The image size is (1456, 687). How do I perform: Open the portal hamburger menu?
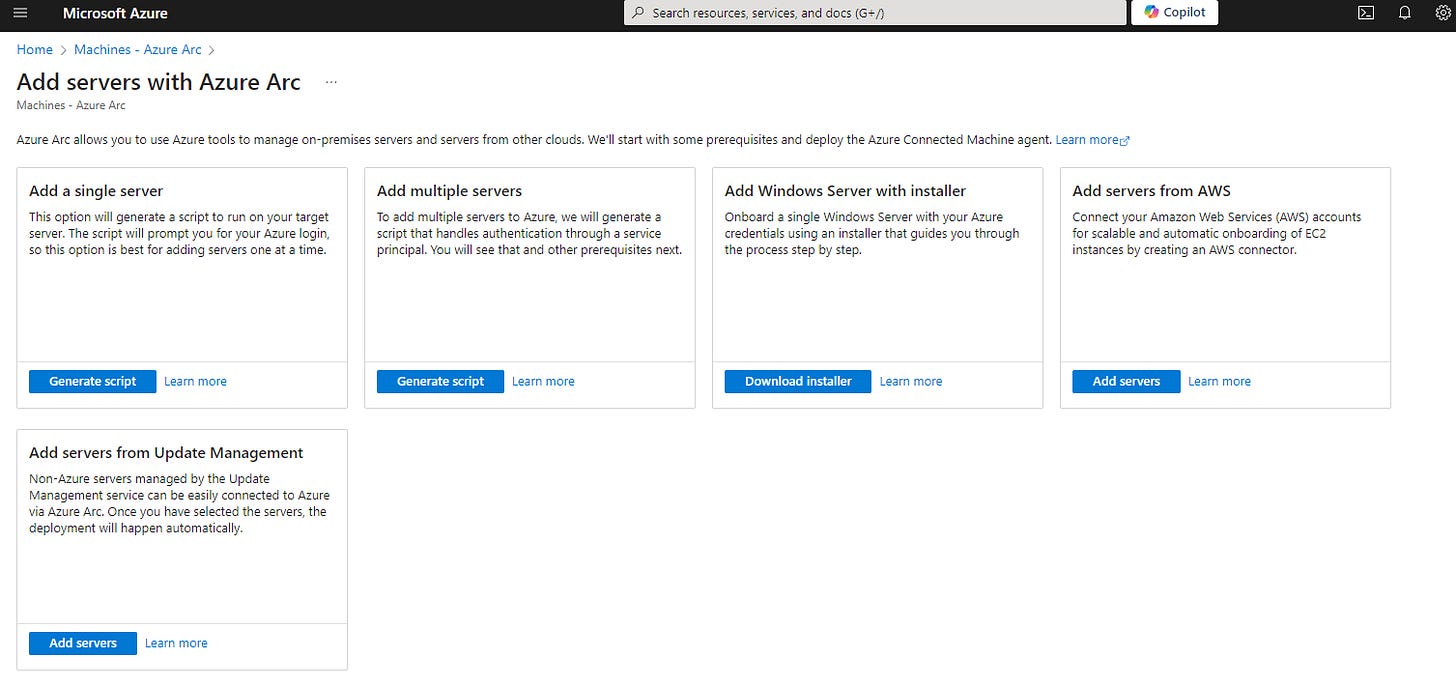click(x=20, y=13)
